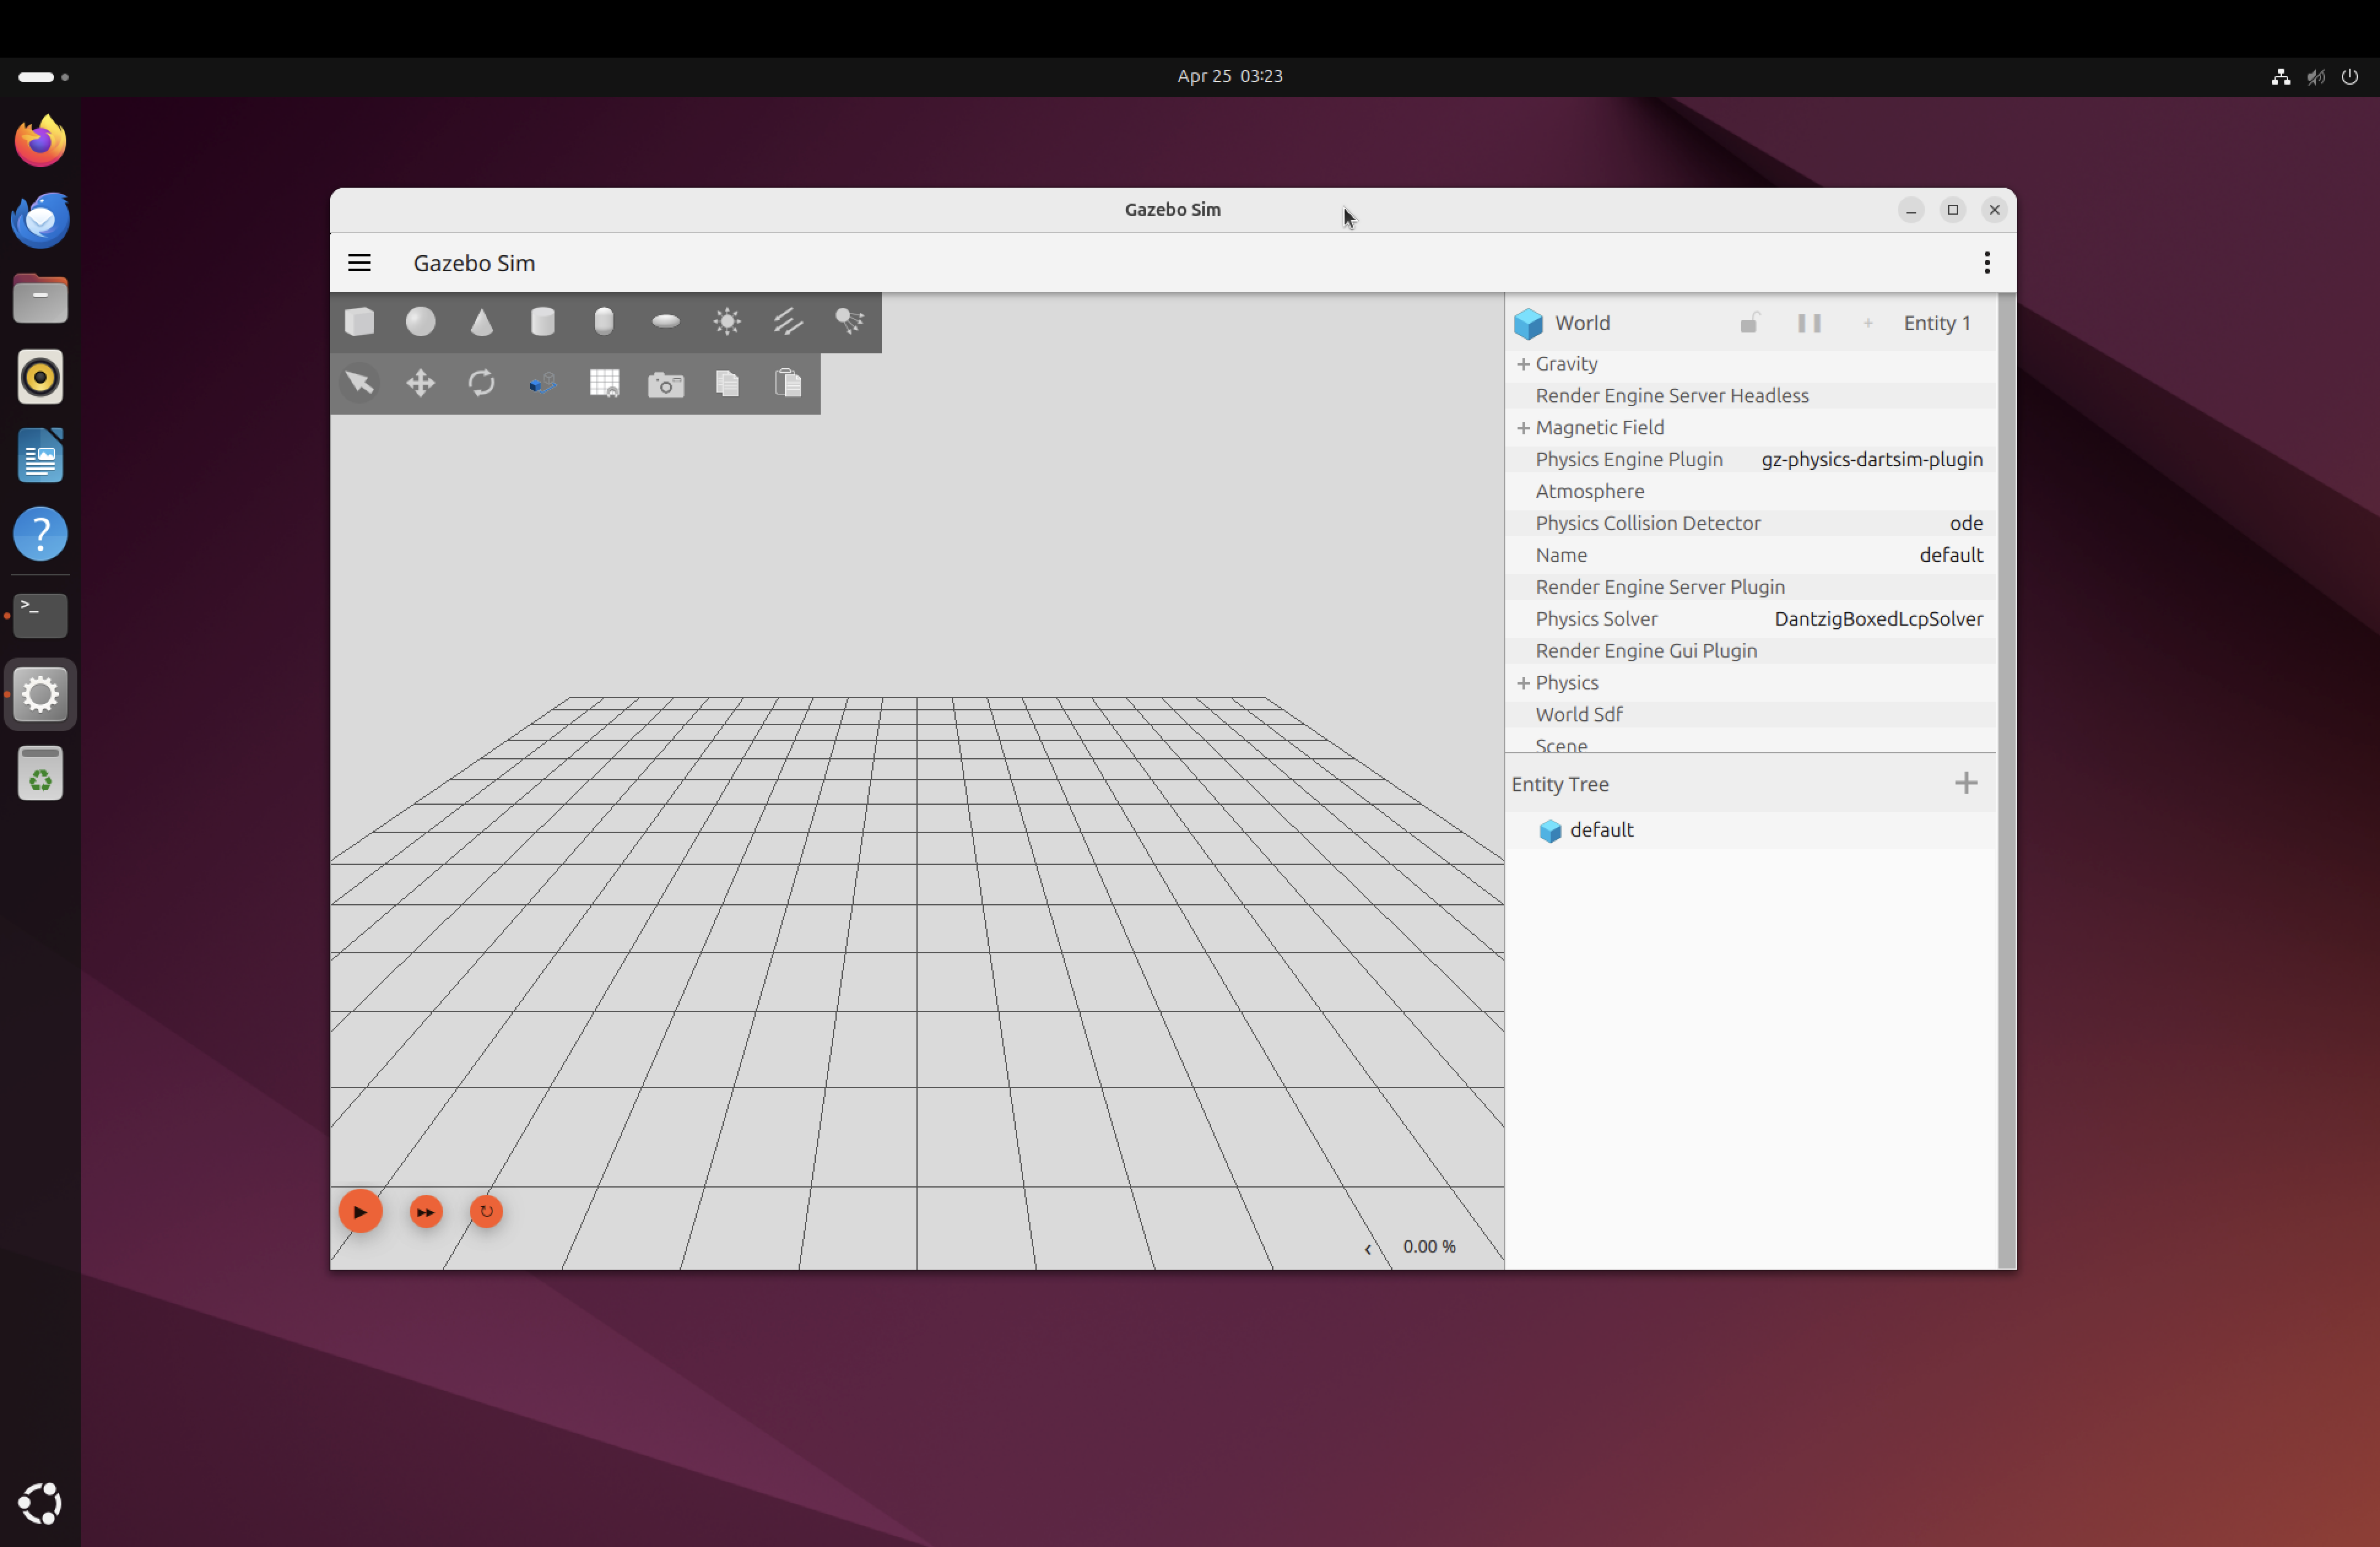Start simulation with the play button

pos(361,1212)
